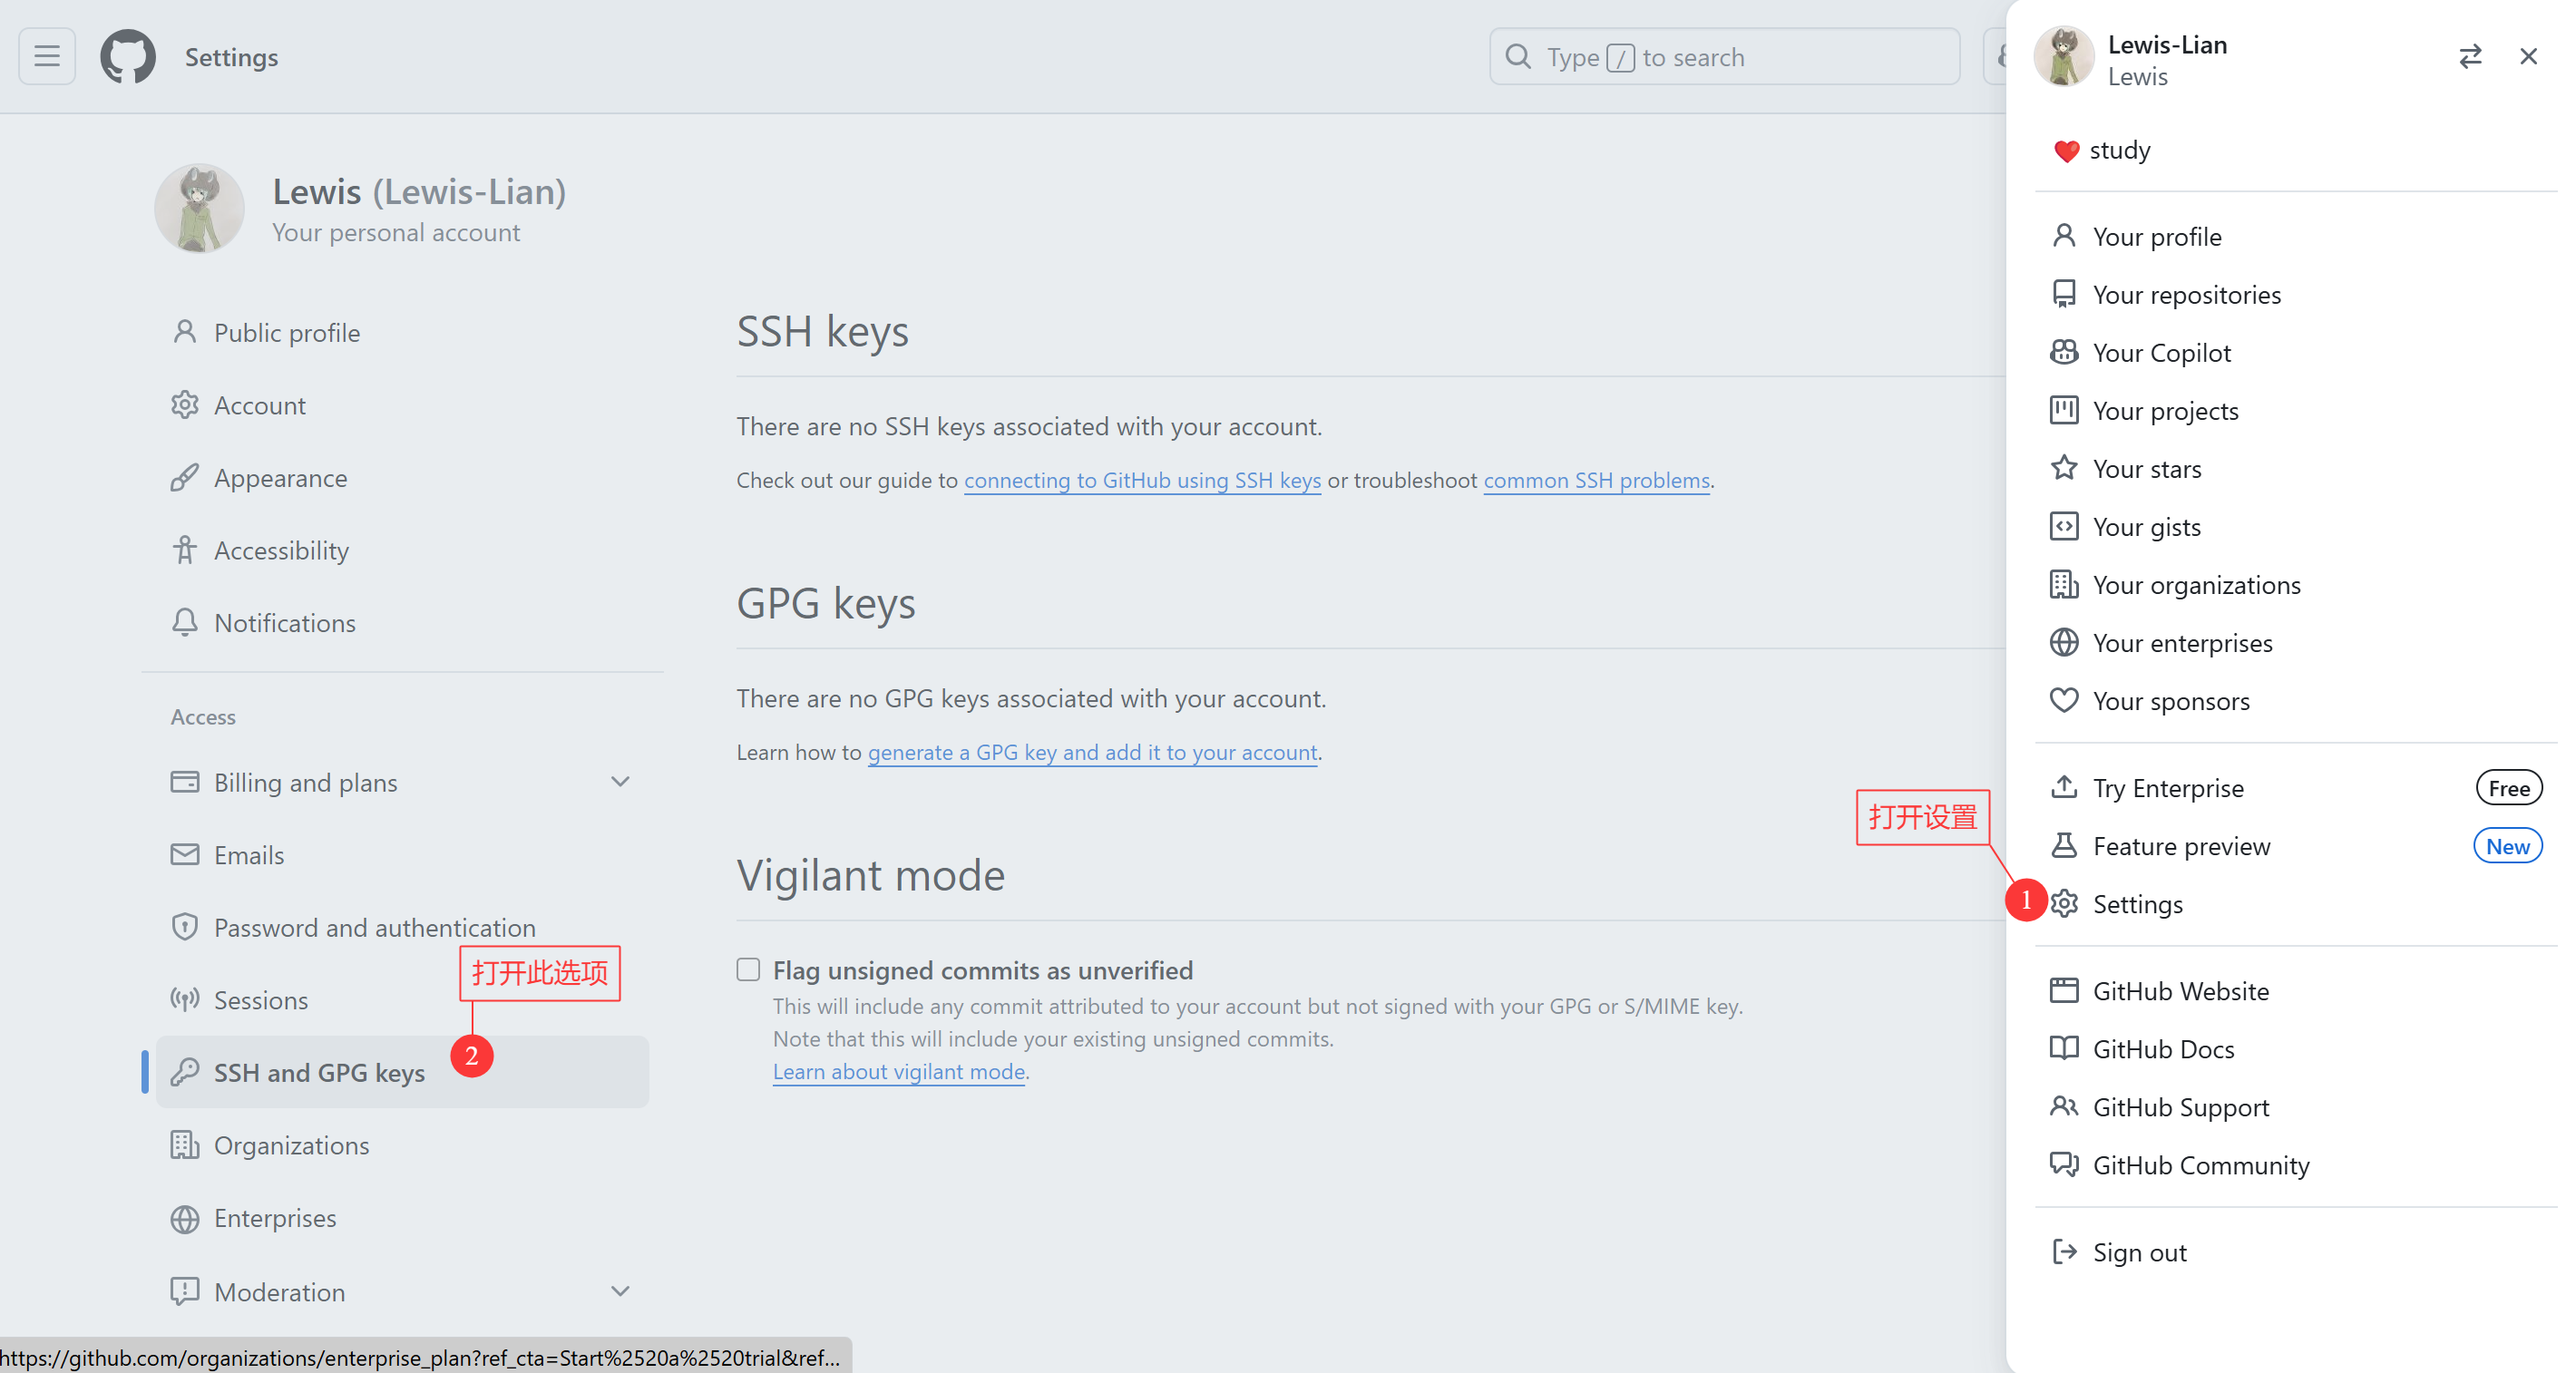Click the Feature preview beaker icon
Screen dimensions: 2576x1373
pos(2064,845)
